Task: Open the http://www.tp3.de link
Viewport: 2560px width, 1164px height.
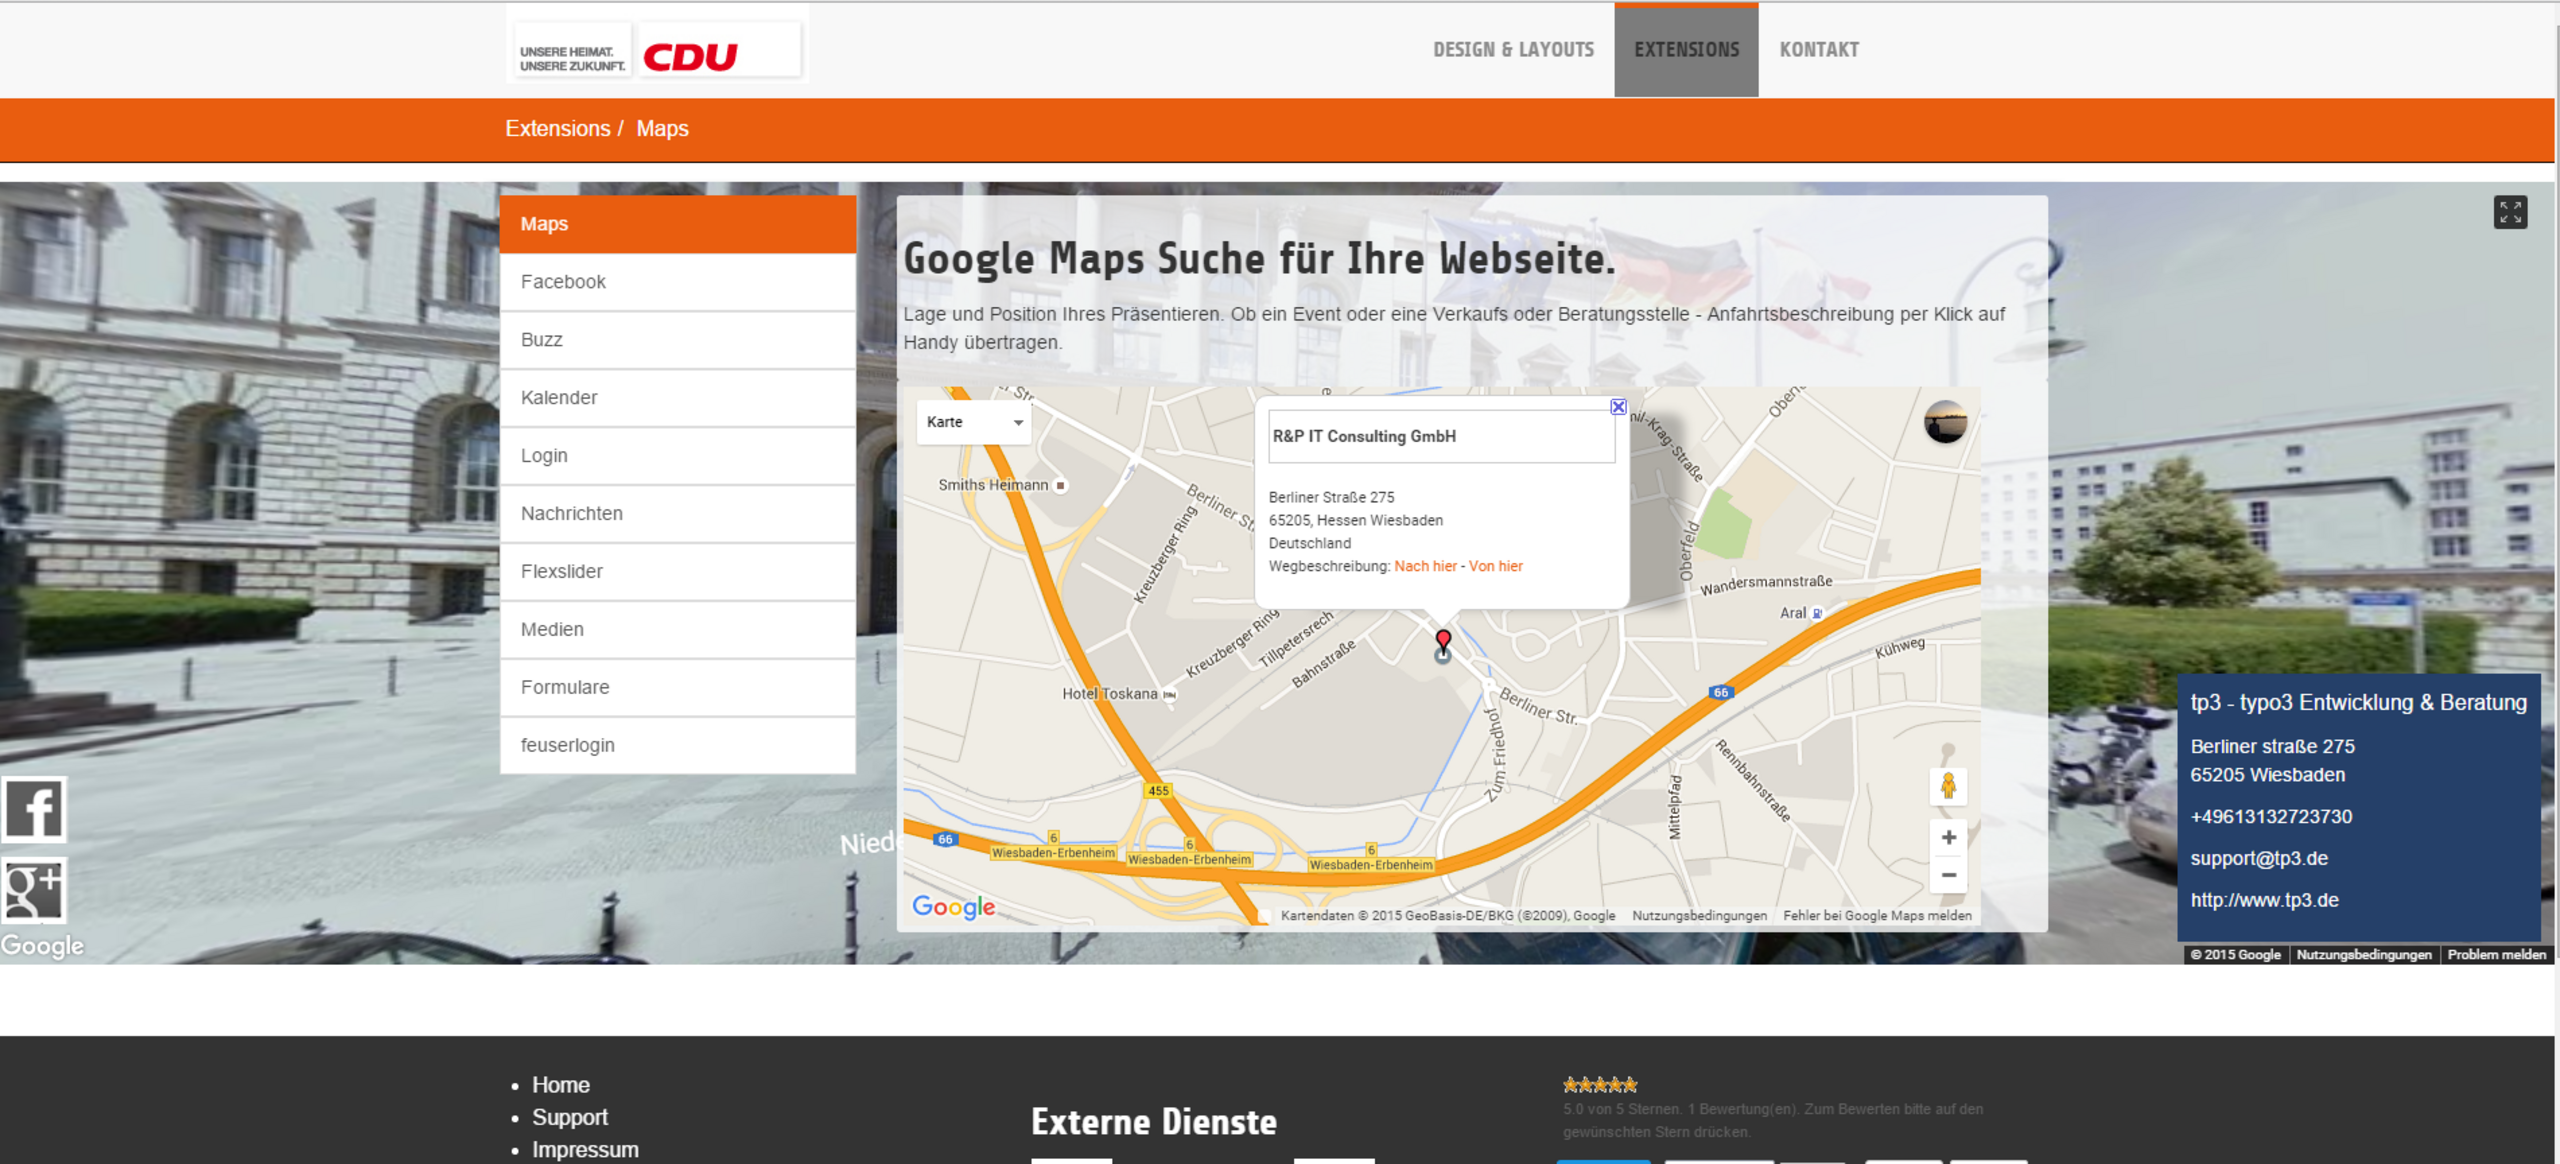Action: pyautogui.click(x=2264, y=900)
